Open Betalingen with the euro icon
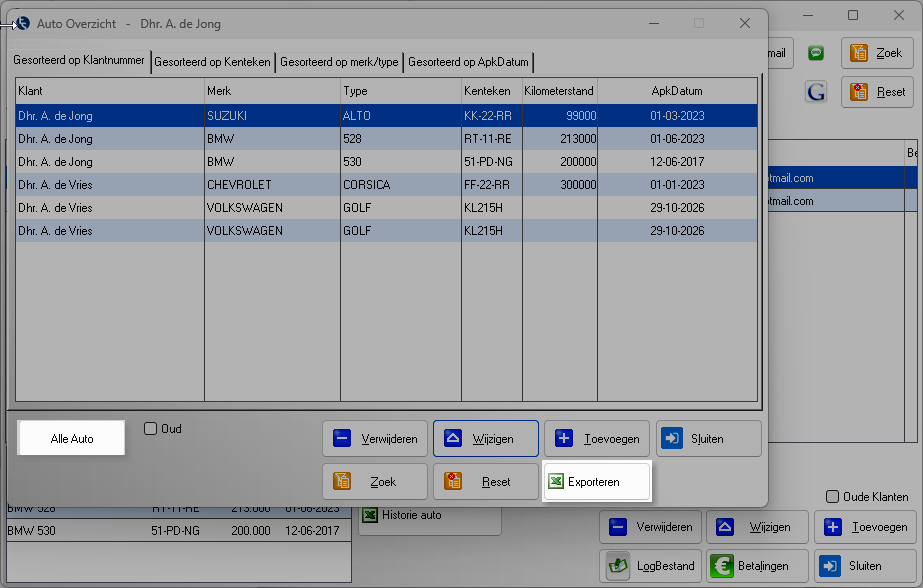 click(x=757, y=565)
